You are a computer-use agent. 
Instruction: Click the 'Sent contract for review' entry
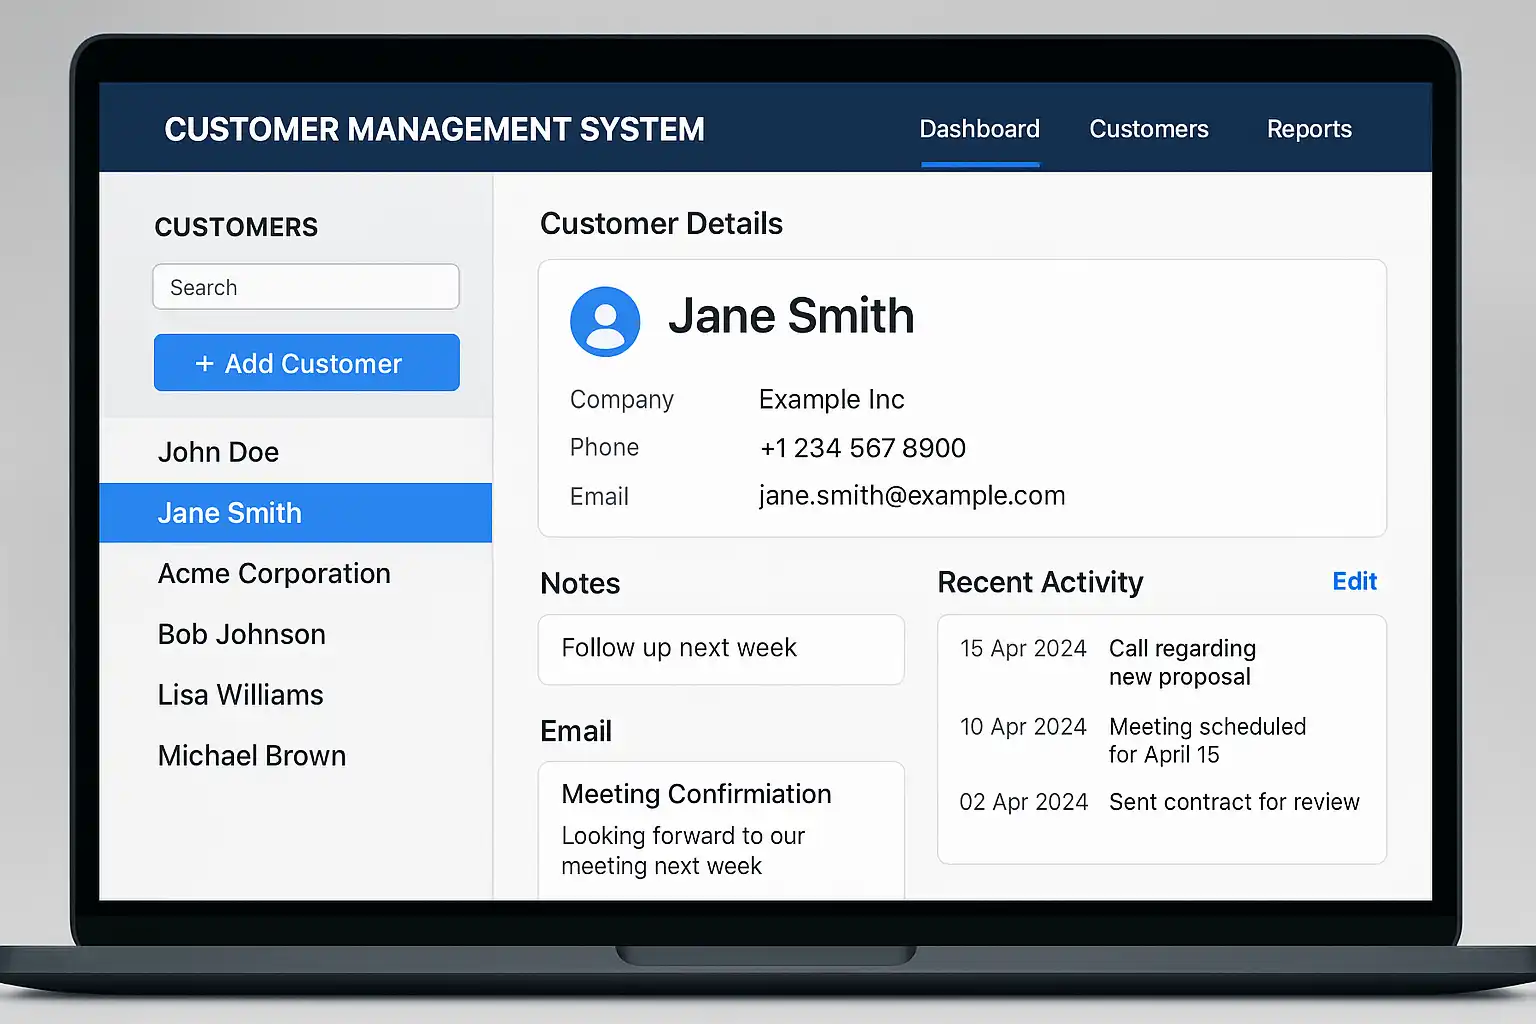[1233, 802]
